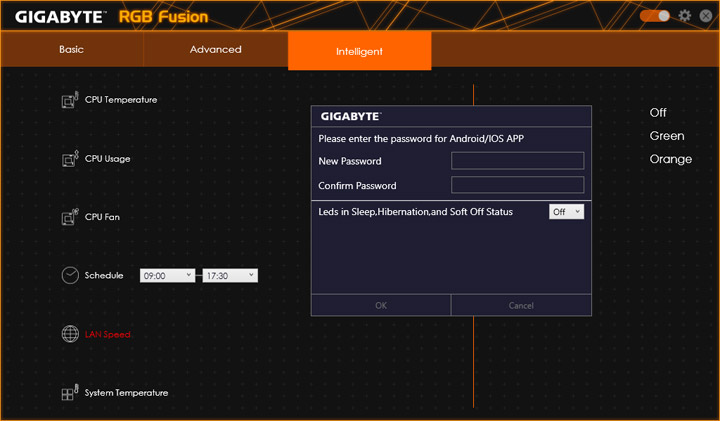Open the schedule start time 09:00 dropdown
Screen dimensions: 720x421
[167, 275]
